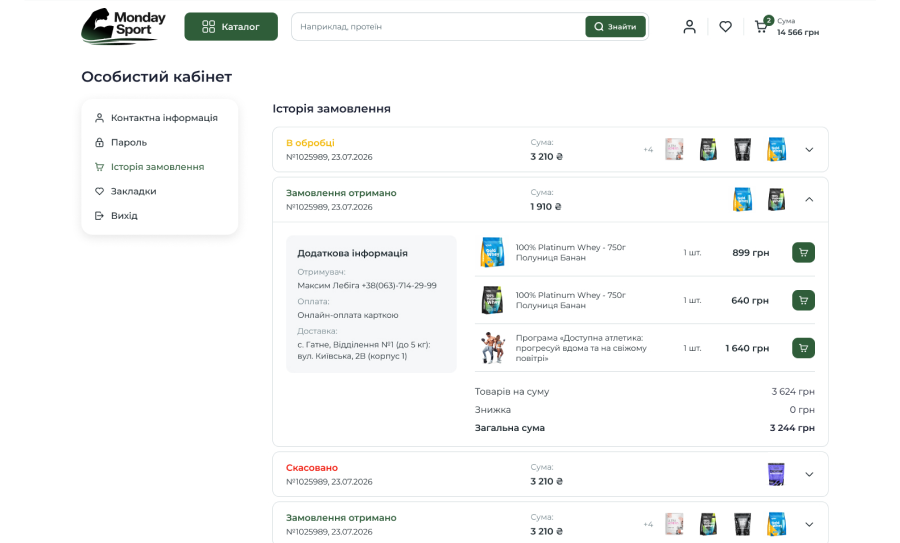
Task: Collapse the opened 1 910 ₴ order chevron
Action: [x=809, y=200]
